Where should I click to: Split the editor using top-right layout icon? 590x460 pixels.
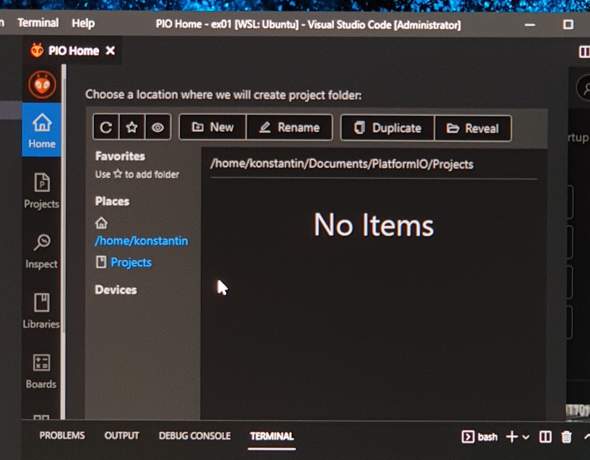click(x=584, y=52)
